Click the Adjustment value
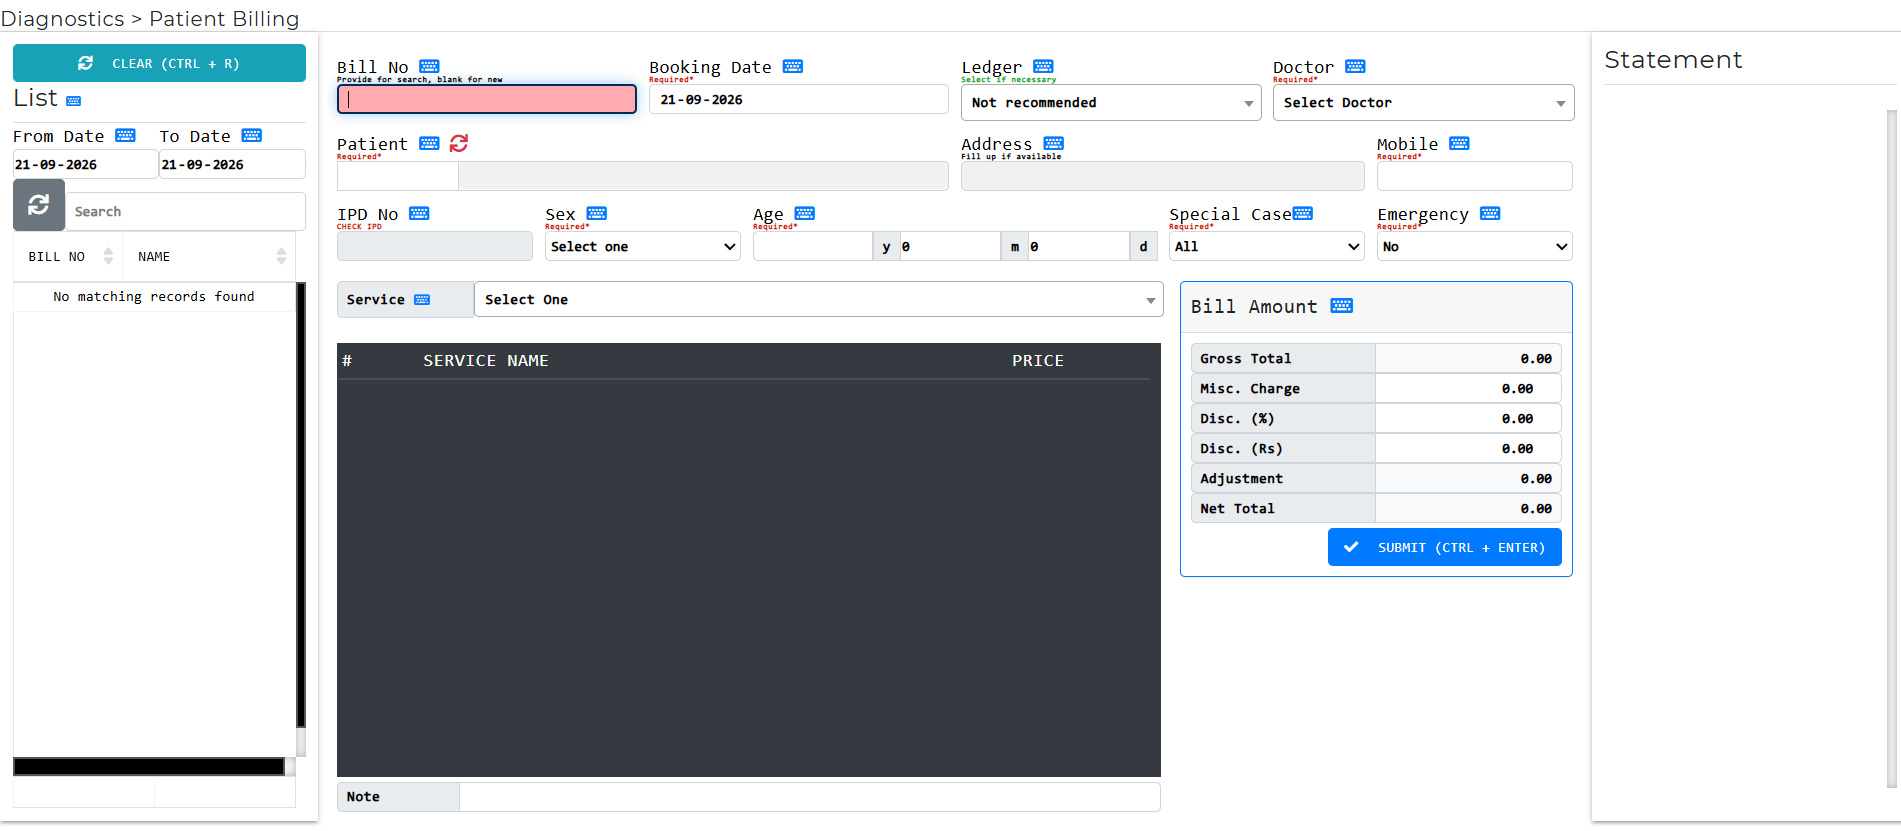This screenshot has width=1901, height=831. point(1468,478)
